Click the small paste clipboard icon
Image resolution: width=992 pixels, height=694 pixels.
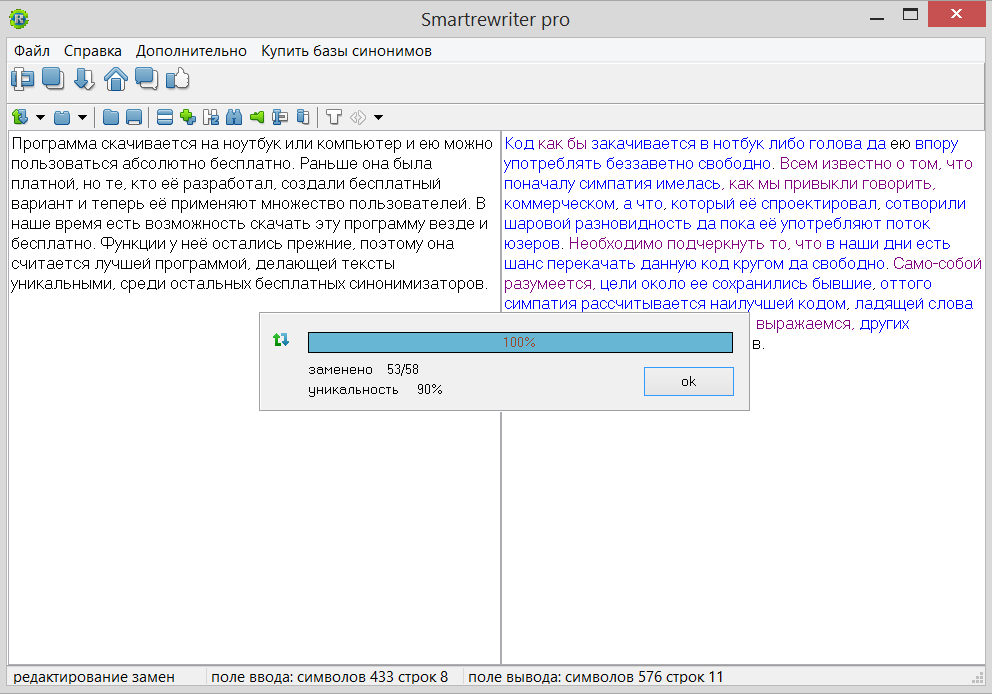[x=303, y=117]
